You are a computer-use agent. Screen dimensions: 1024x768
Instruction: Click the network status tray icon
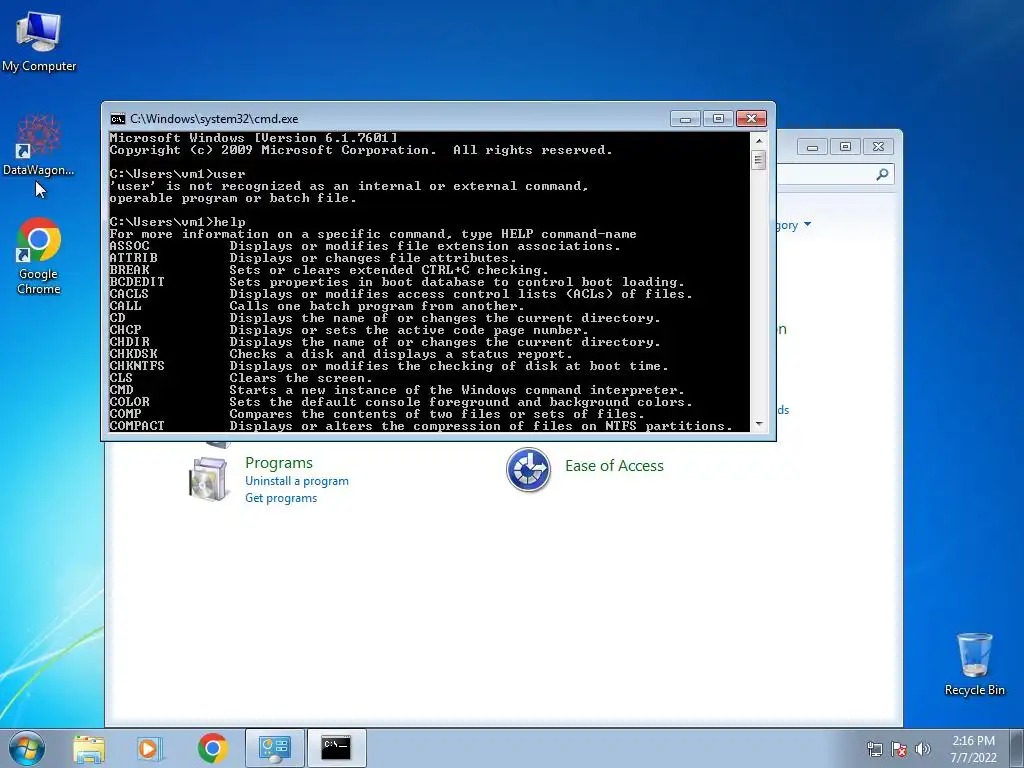874,749
